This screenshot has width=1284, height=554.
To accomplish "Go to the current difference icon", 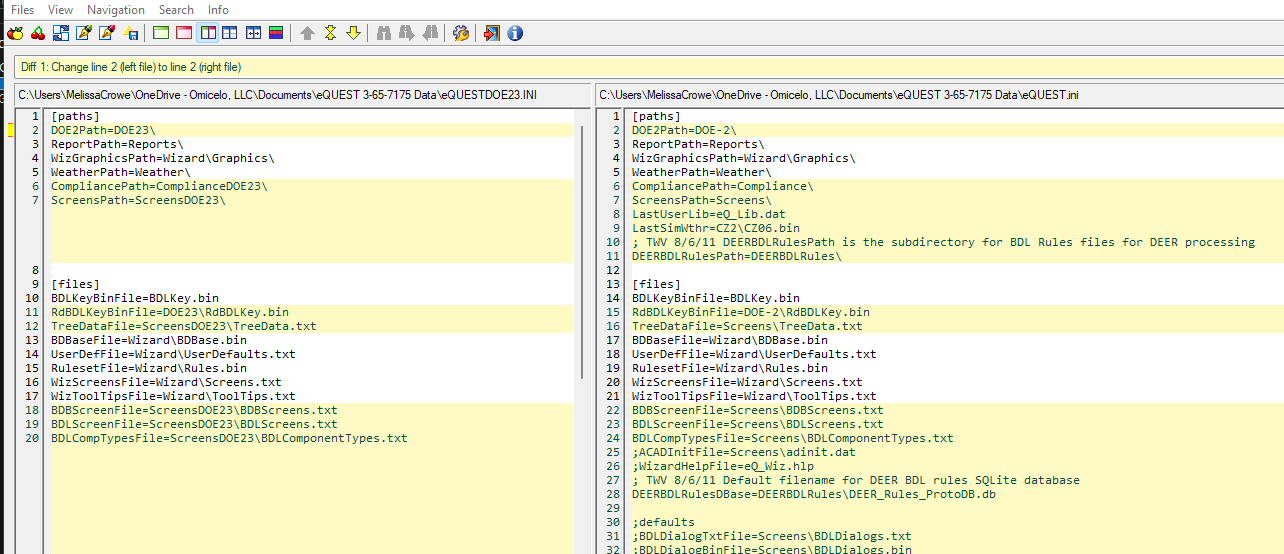I will coord(330,33).
